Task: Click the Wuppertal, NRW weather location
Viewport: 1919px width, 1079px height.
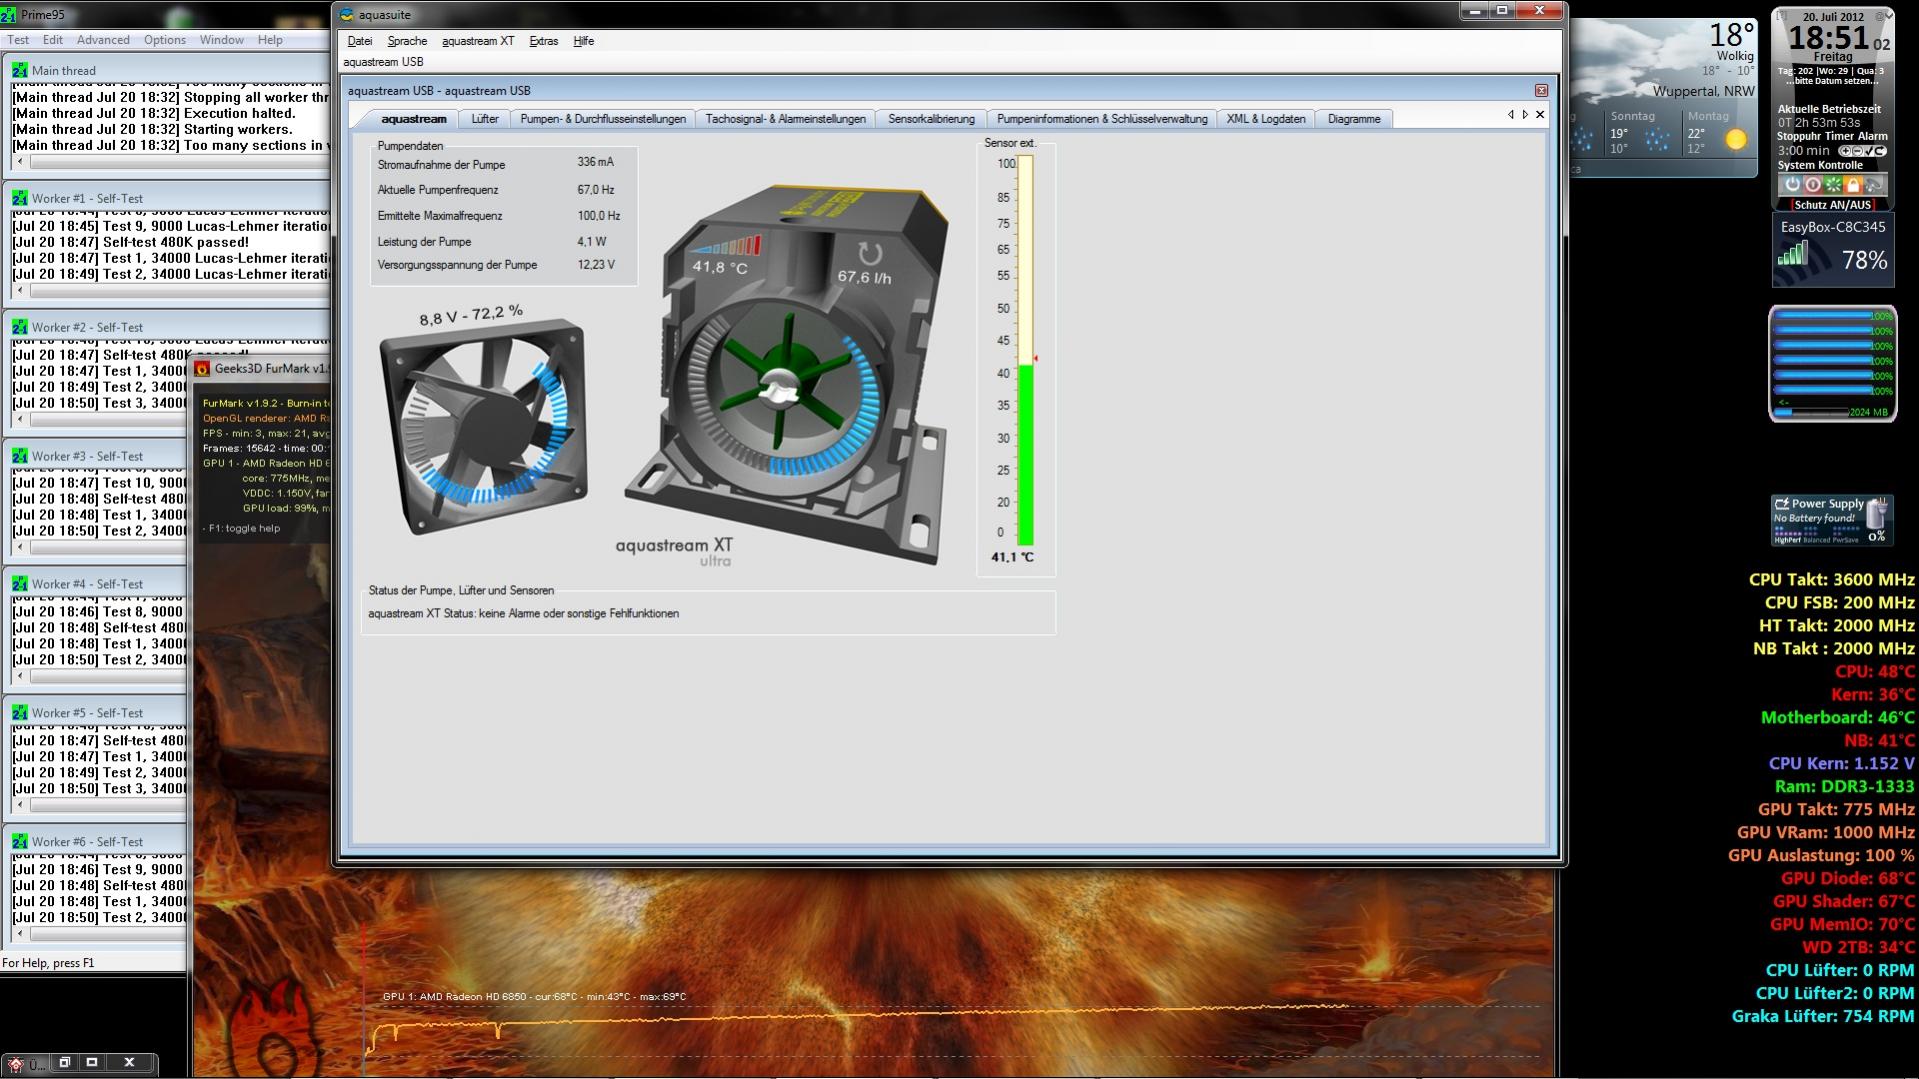Action: click(x=1704, y=91)
